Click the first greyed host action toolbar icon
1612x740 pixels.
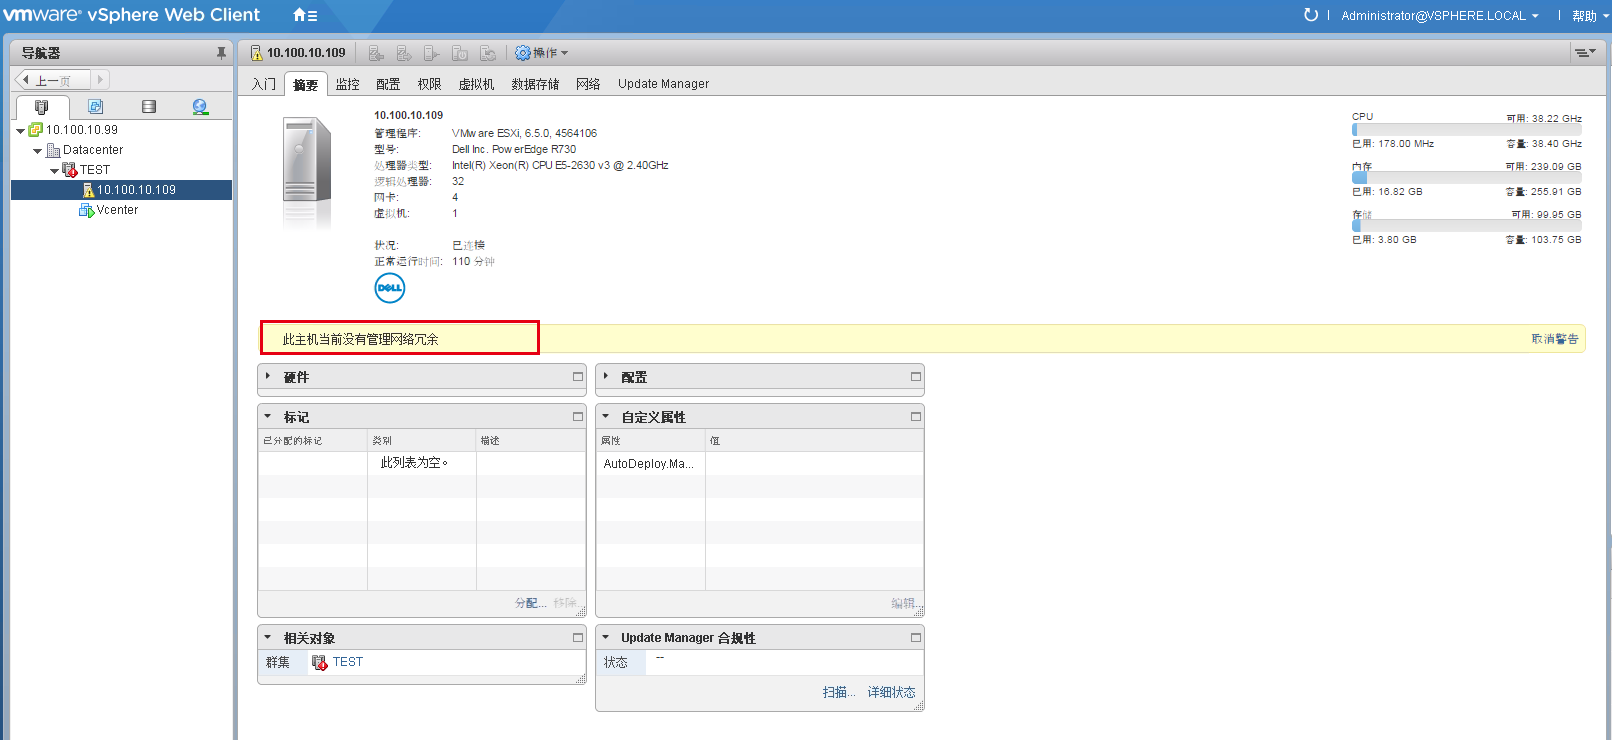pyautogui.click(x=376, y=53)
